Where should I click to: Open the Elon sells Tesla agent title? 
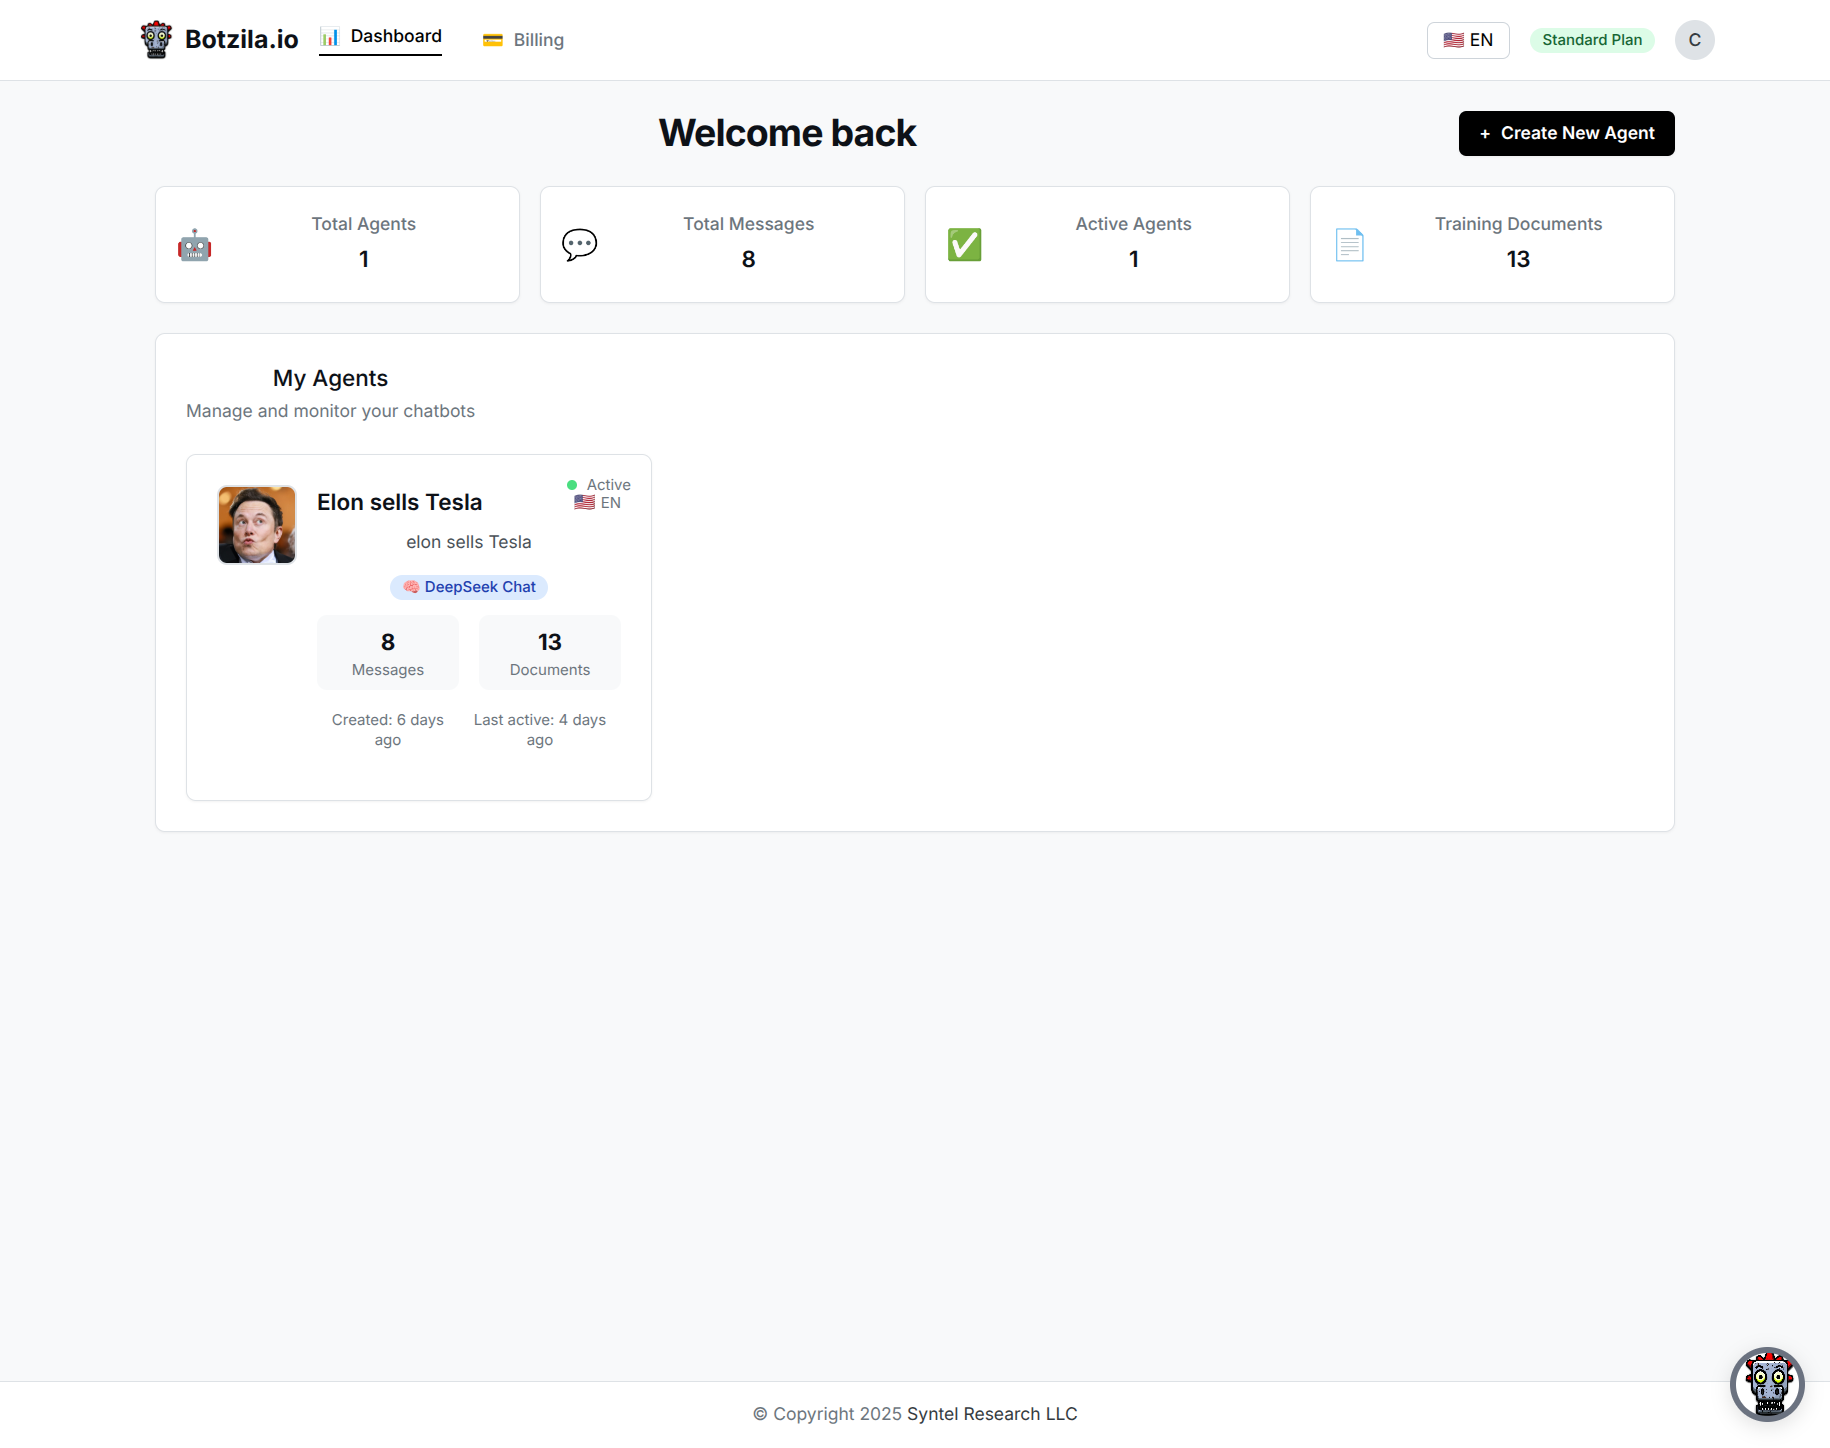[399, 502]
